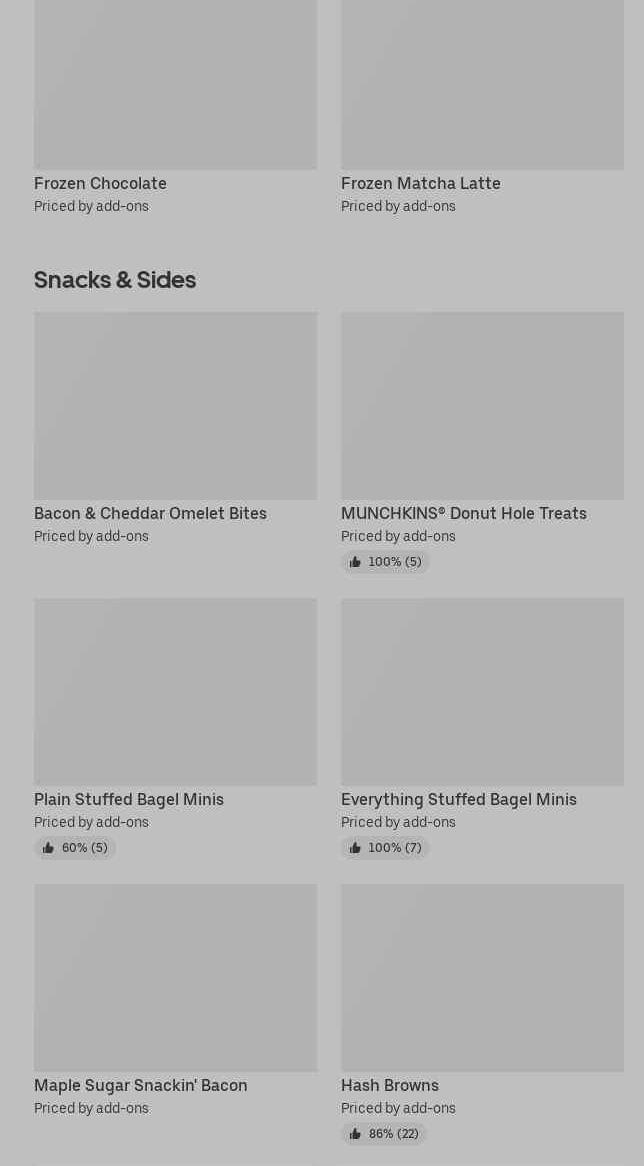Open Bacon & Cheddar Omelet Bites title link
This screenshot has height=1166, width=644.
[150, 513]
